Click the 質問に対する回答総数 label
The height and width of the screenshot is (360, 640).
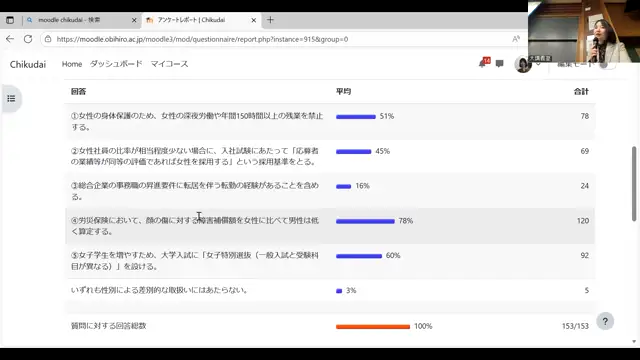coord(109,326)
